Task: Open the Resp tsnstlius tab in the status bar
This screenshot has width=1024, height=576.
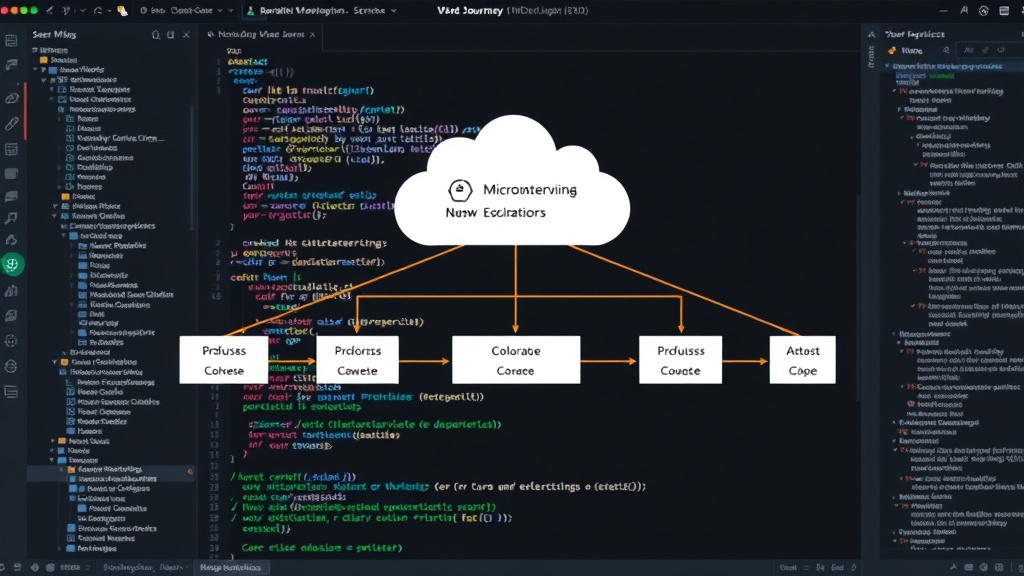Action: tap(231, 568)
